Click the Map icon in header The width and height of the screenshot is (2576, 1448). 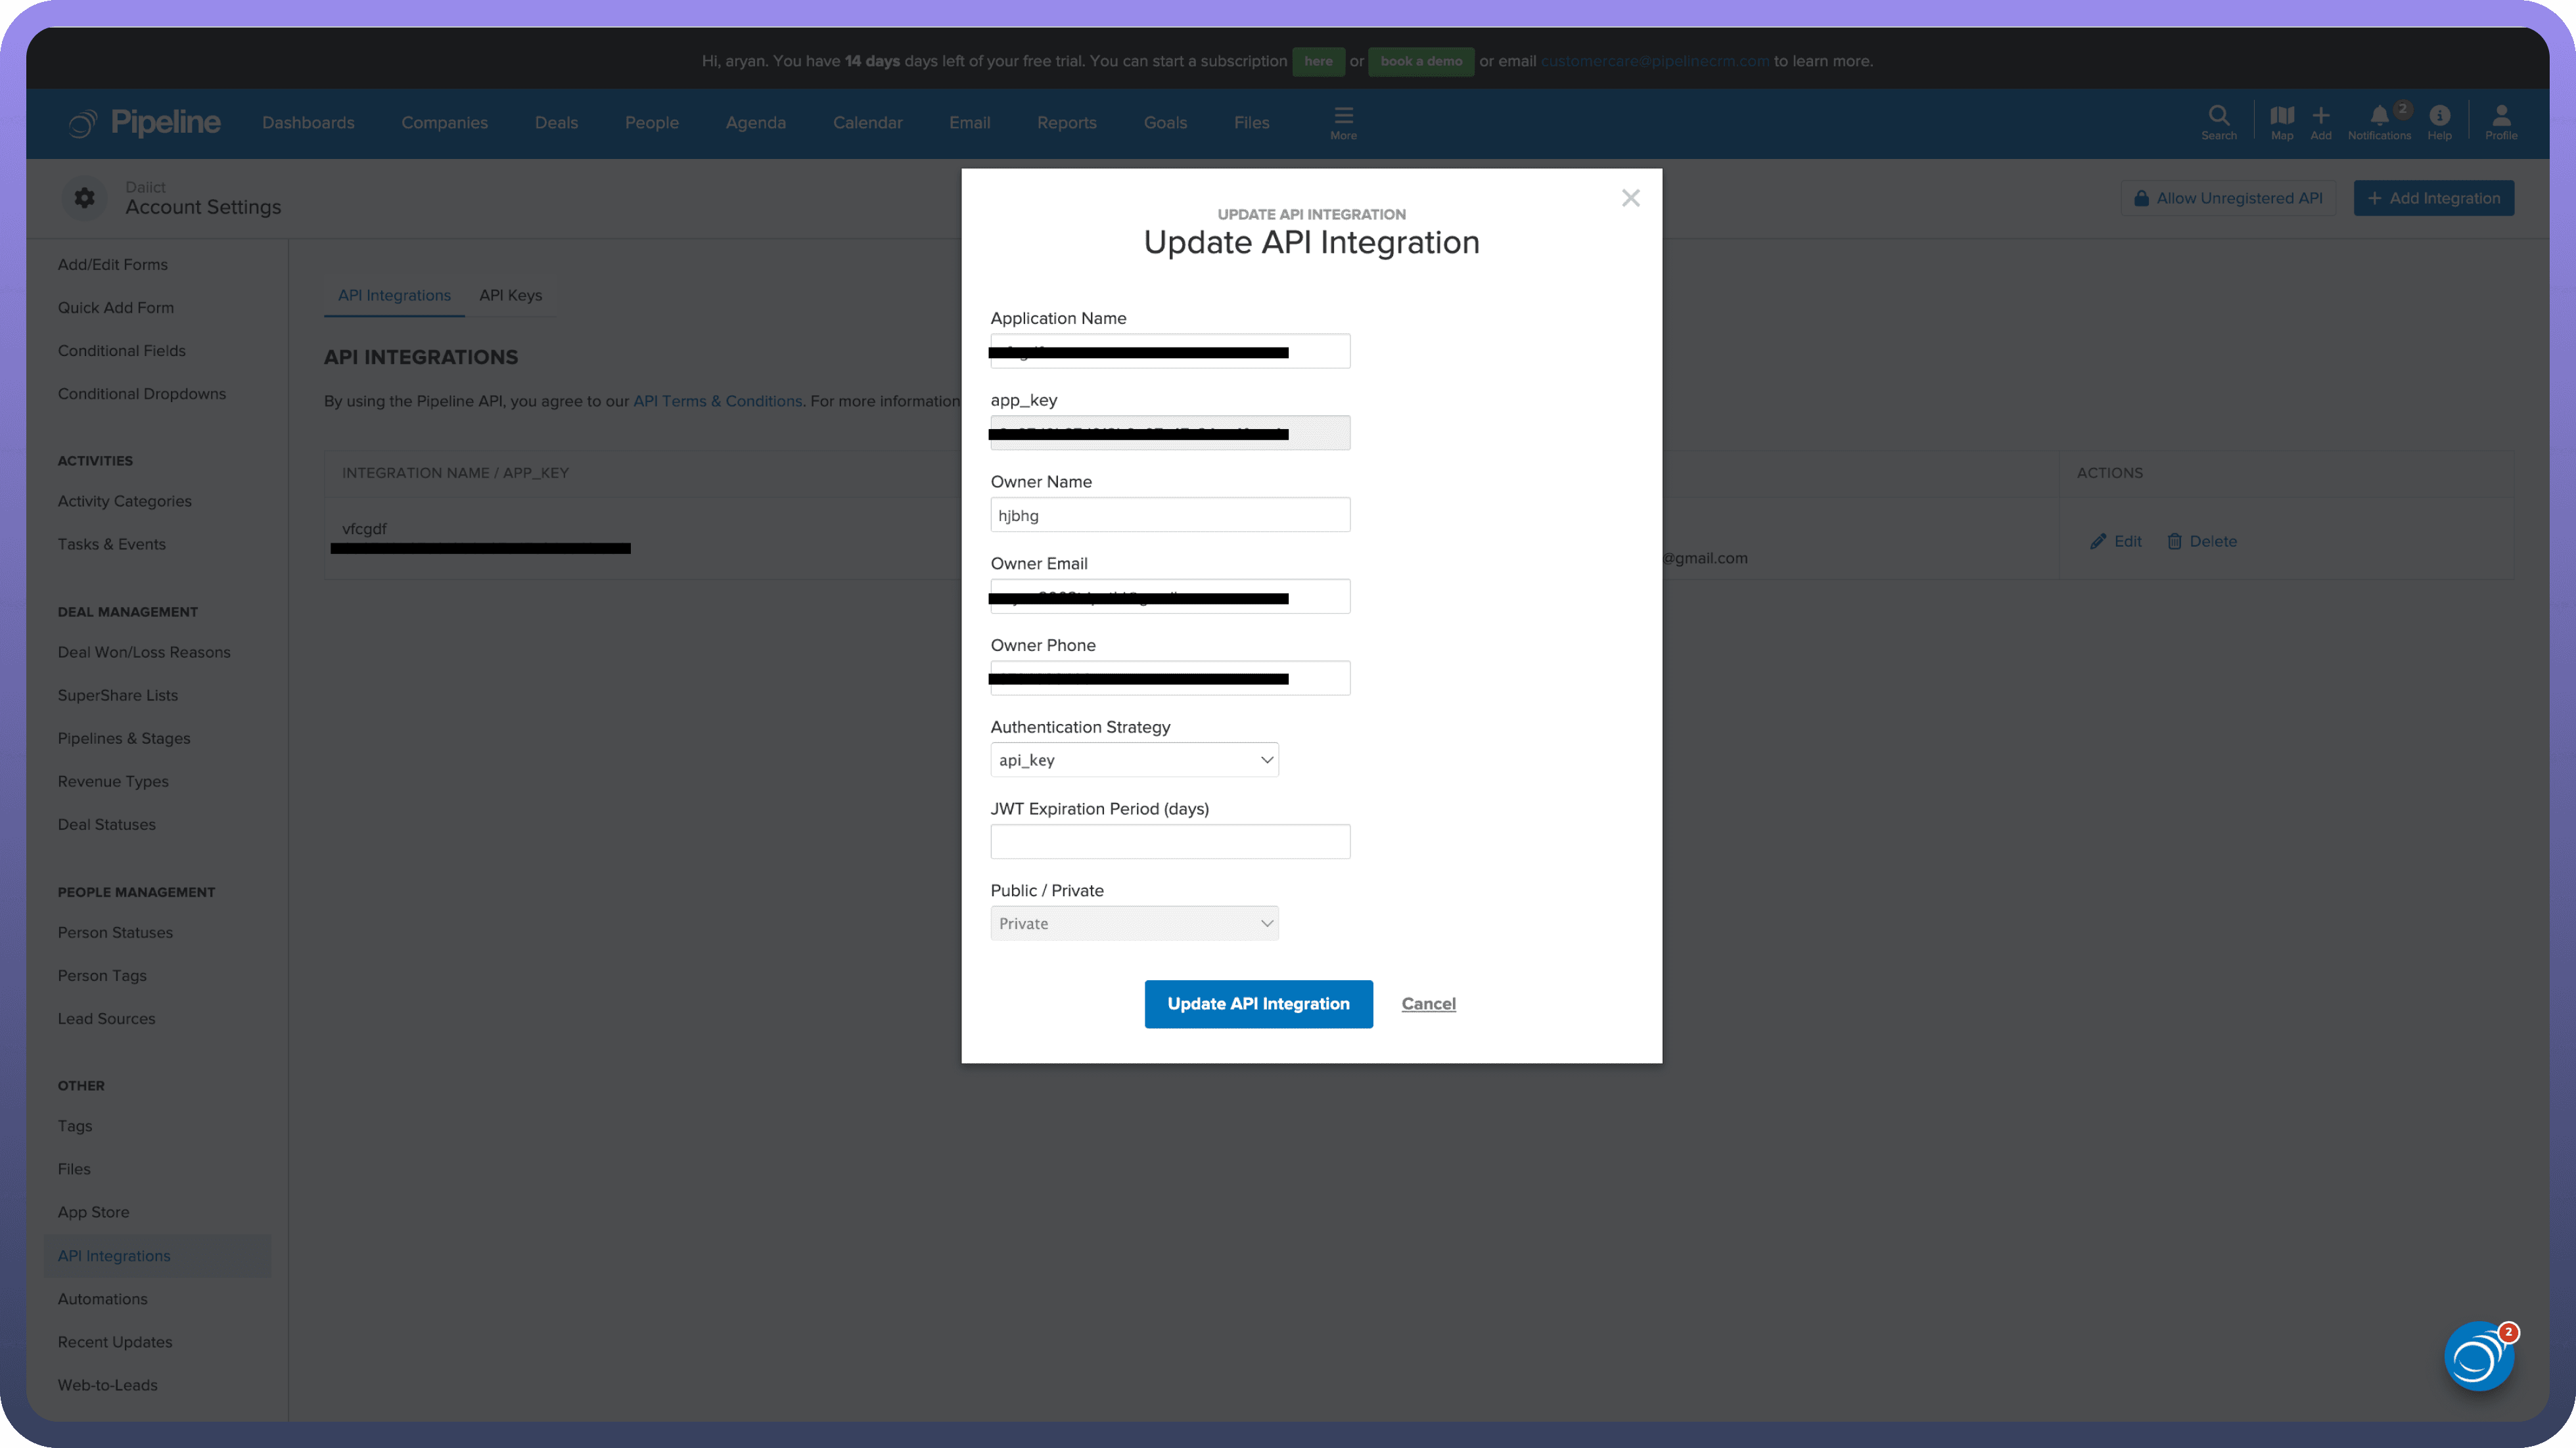2281,116
